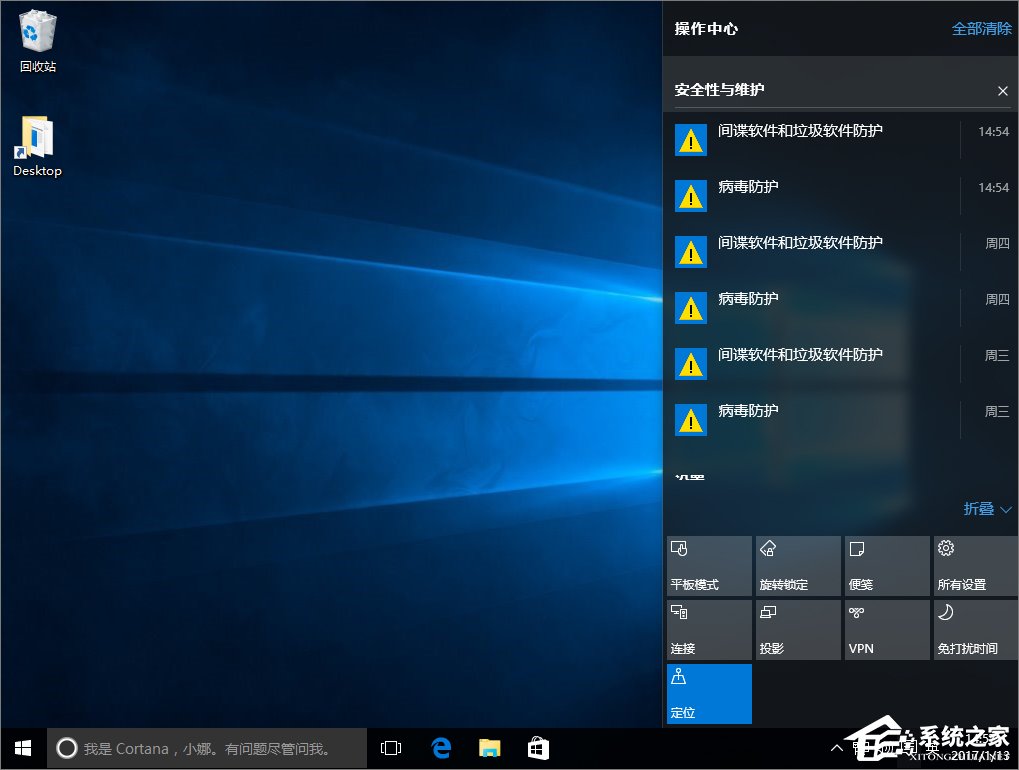Screen dimensions: 1019x770
Task: Open the Windows Store from taskbar
Action: tap(538, 747)
